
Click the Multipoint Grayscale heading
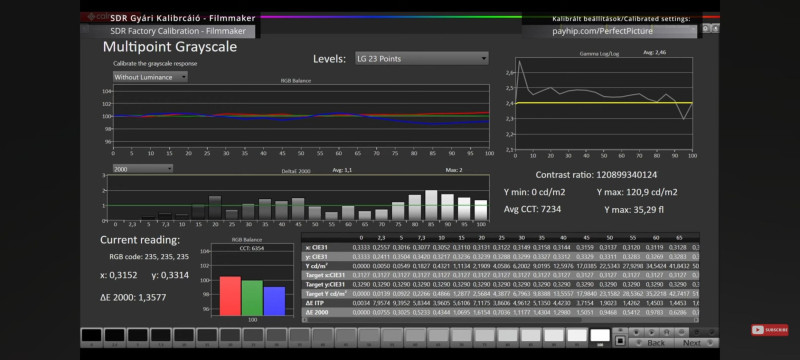[170, 47]
